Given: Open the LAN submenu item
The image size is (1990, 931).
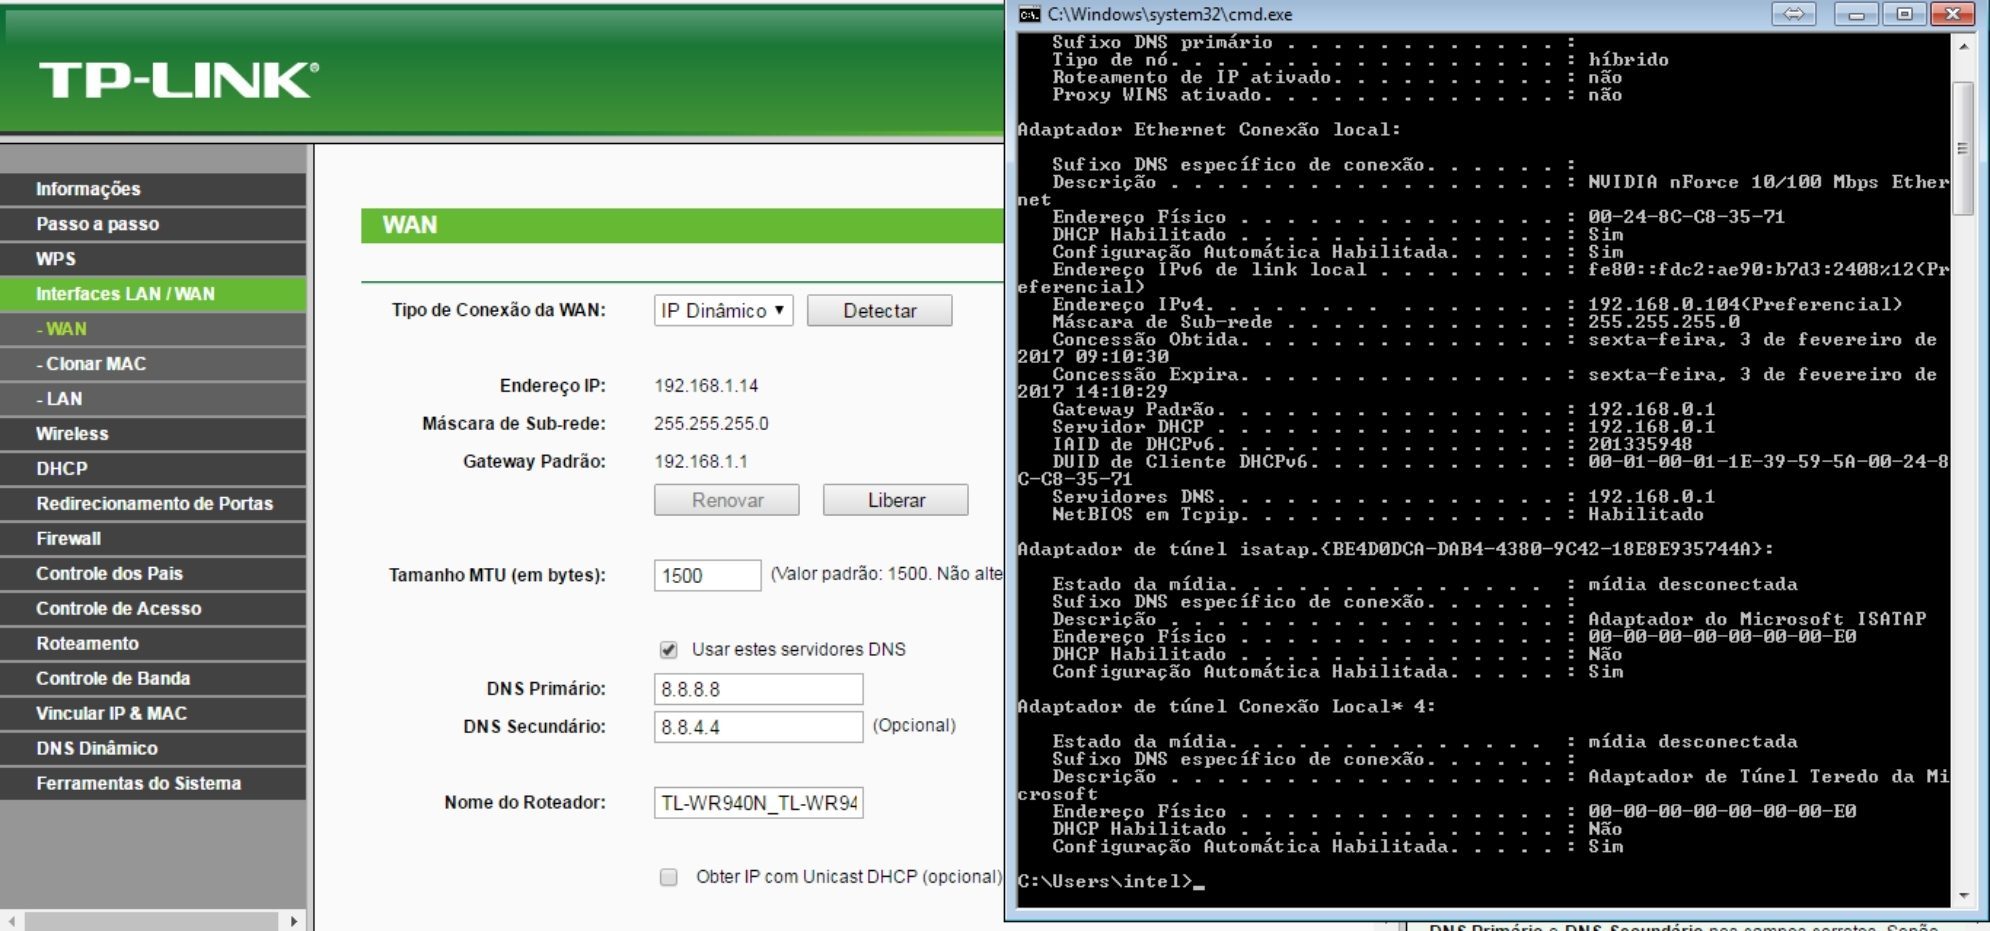Looking at the screenshot, I should tap(153, 399).
